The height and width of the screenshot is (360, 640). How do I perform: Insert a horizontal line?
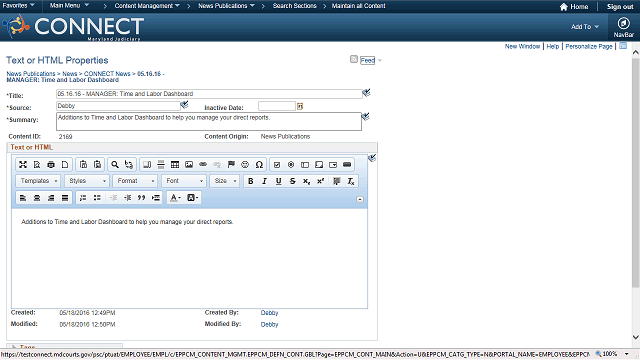coord(161,164)
